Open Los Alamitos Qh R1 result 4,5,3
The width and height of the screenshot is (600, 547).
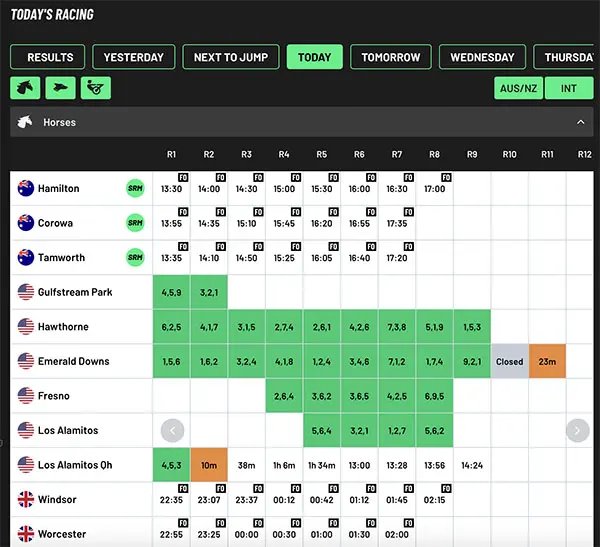click(171, 465)
